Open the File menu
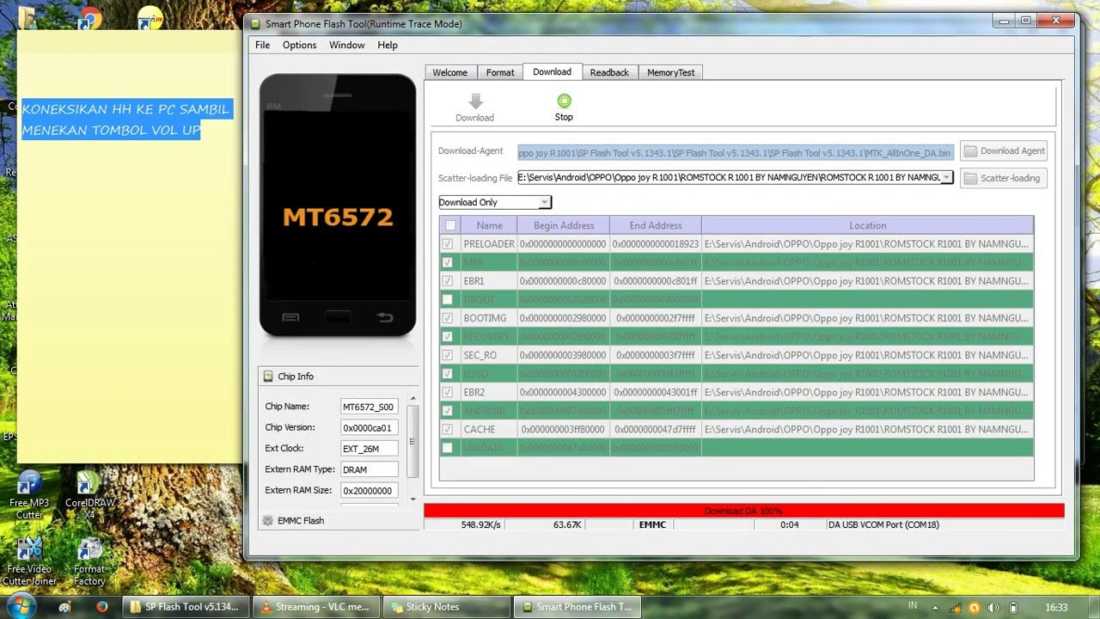The image size is (1100, 619). pyautogui.click(x=262, y=45)
